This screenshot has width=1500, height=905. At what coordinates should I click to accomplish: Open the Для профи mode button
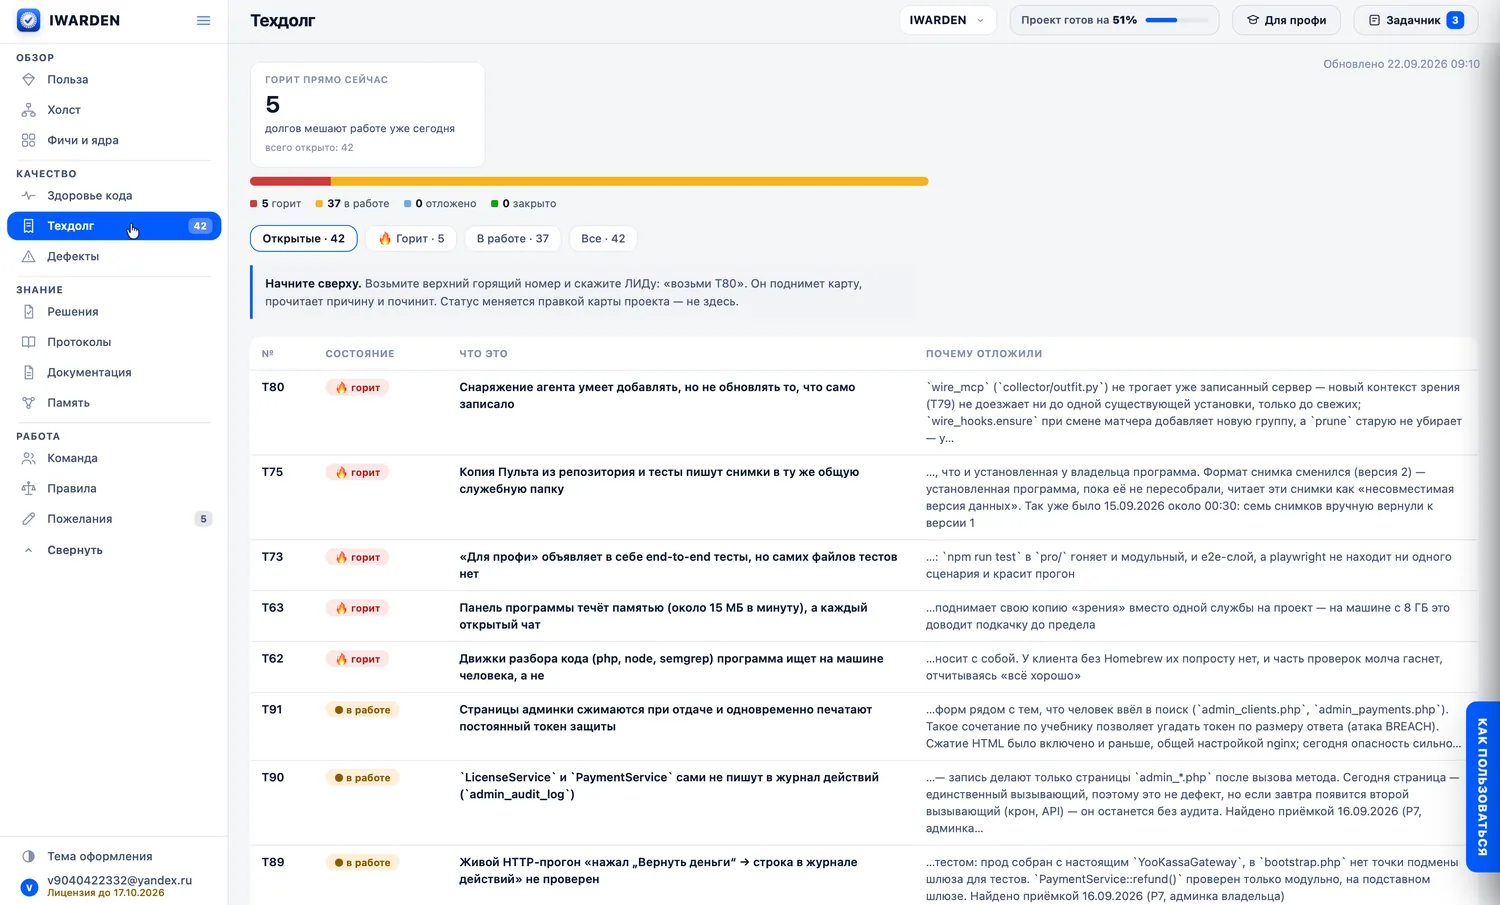(1286, 20)
